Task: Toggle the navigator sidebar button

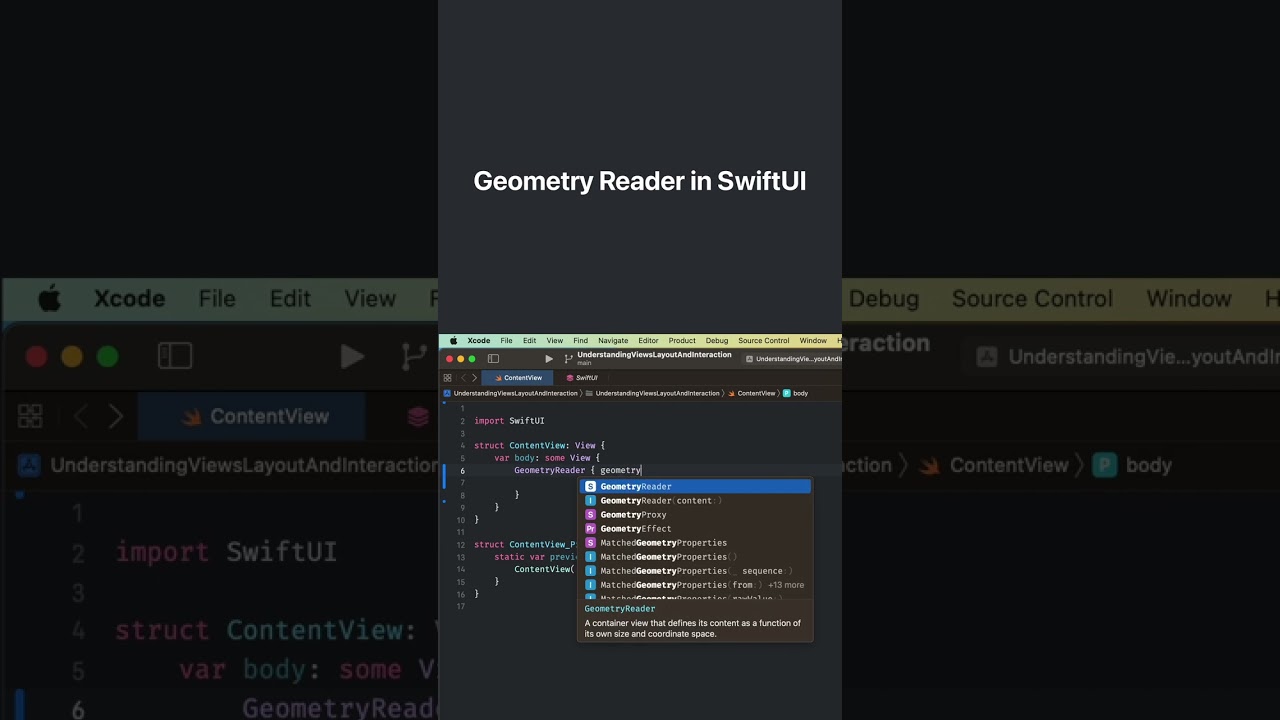Action: (493, 358)
